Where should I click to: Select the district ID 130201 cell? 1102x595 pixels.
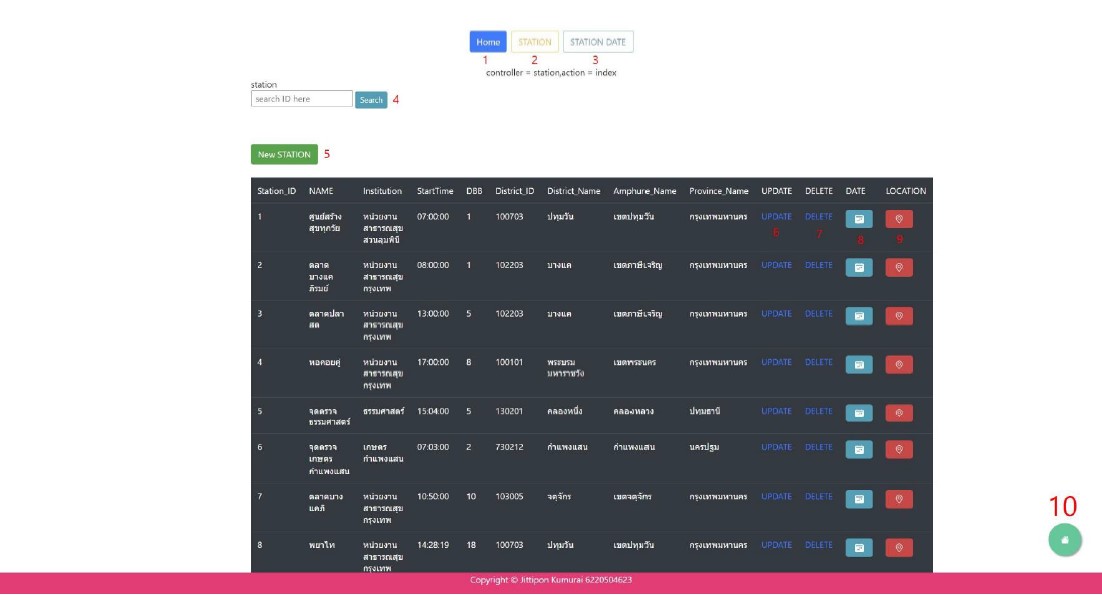509,412
